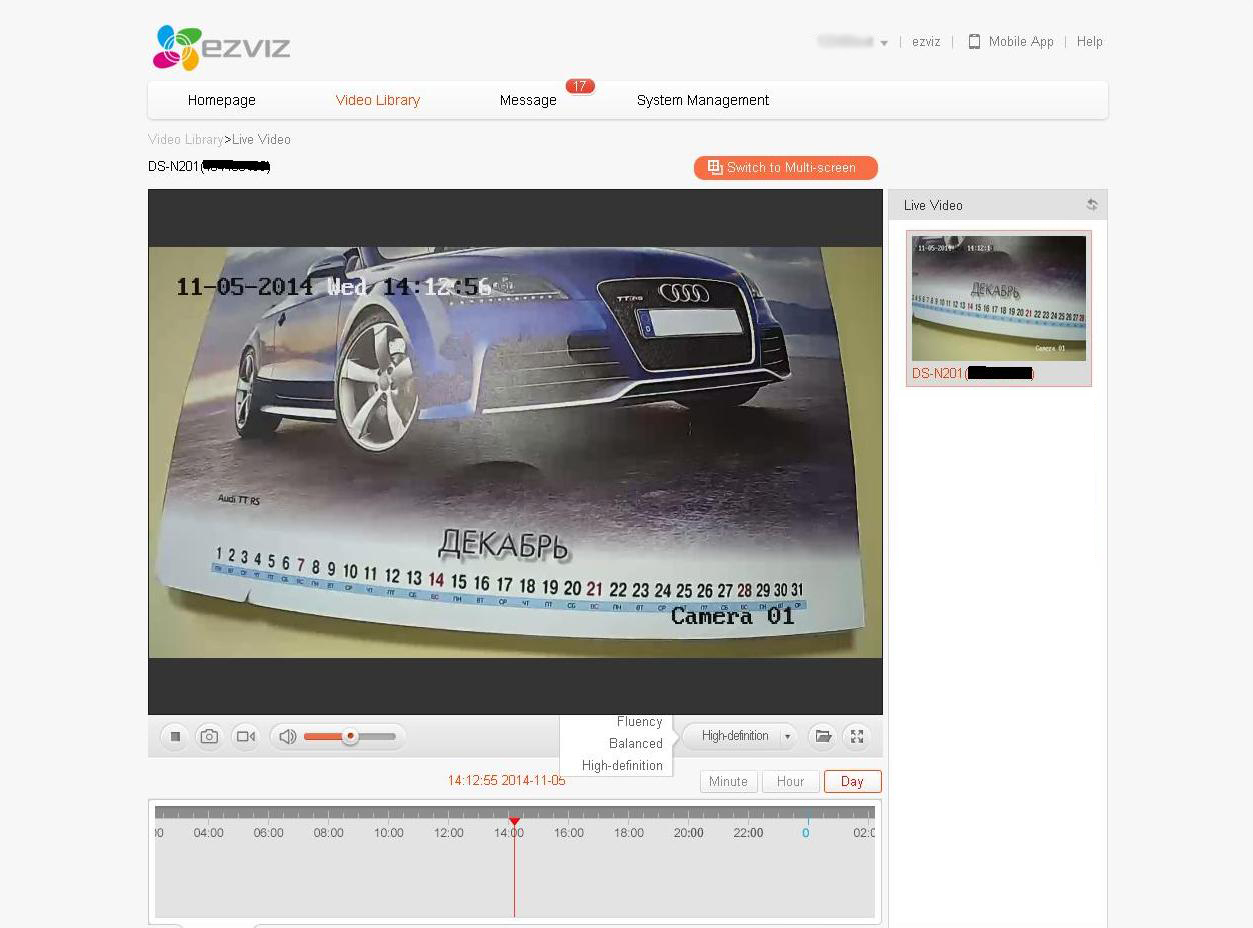The image size is (1253, 928).
Task: Set timeline scale to Hour
Action: [x=790, y=782]
